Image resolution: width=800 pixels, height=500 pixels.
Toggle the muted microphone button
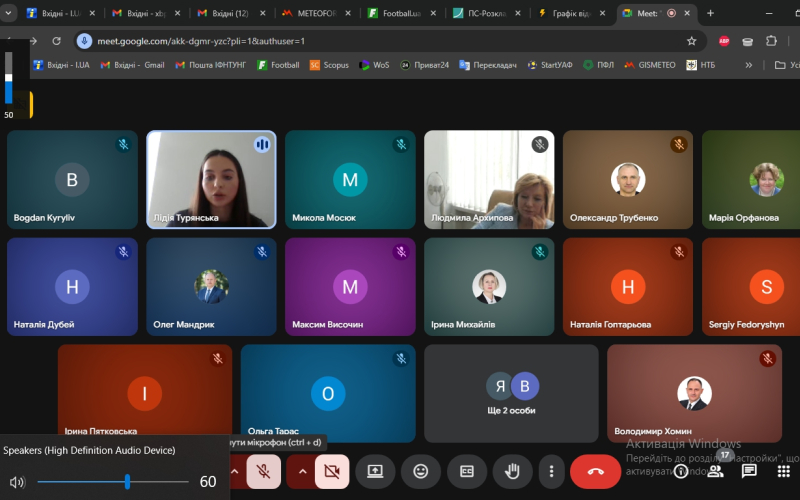[264, 471]
